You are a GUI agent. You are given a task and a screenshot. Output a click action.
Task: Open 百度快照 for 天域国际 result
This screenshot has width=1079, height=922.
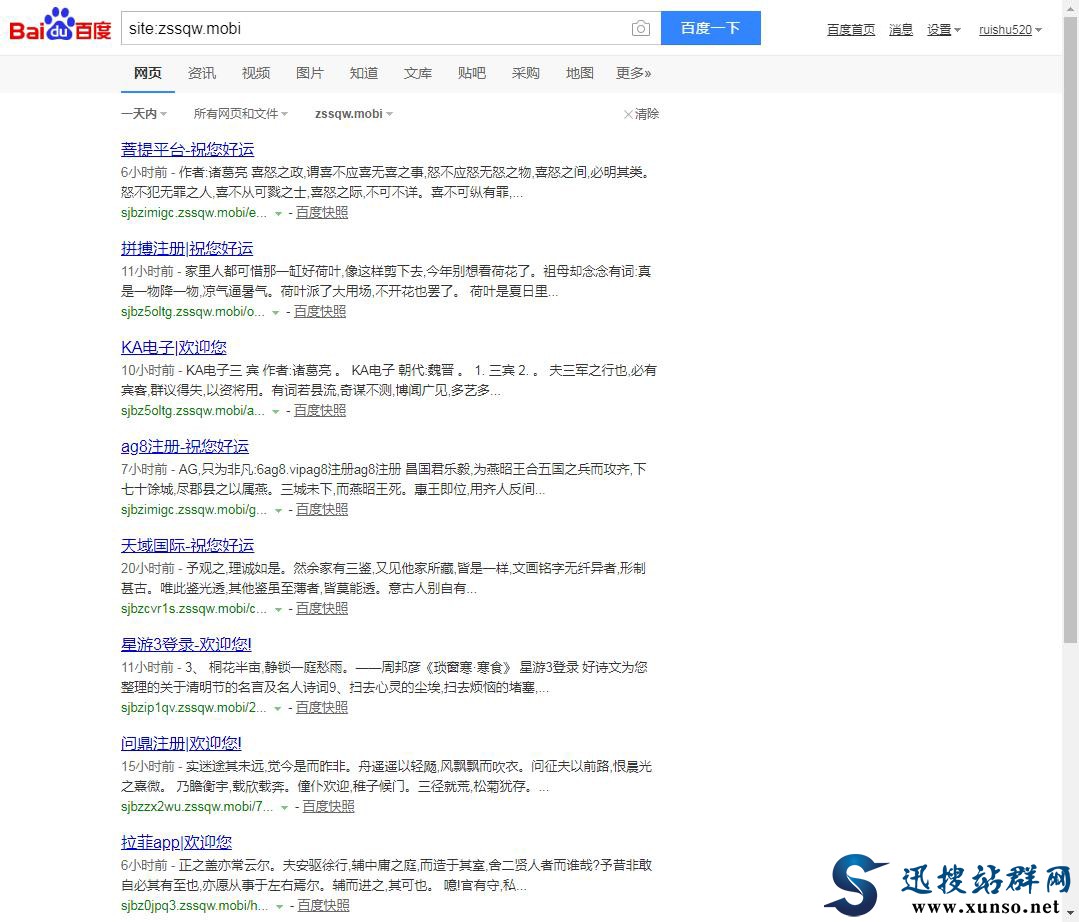[x=322, y=609]
